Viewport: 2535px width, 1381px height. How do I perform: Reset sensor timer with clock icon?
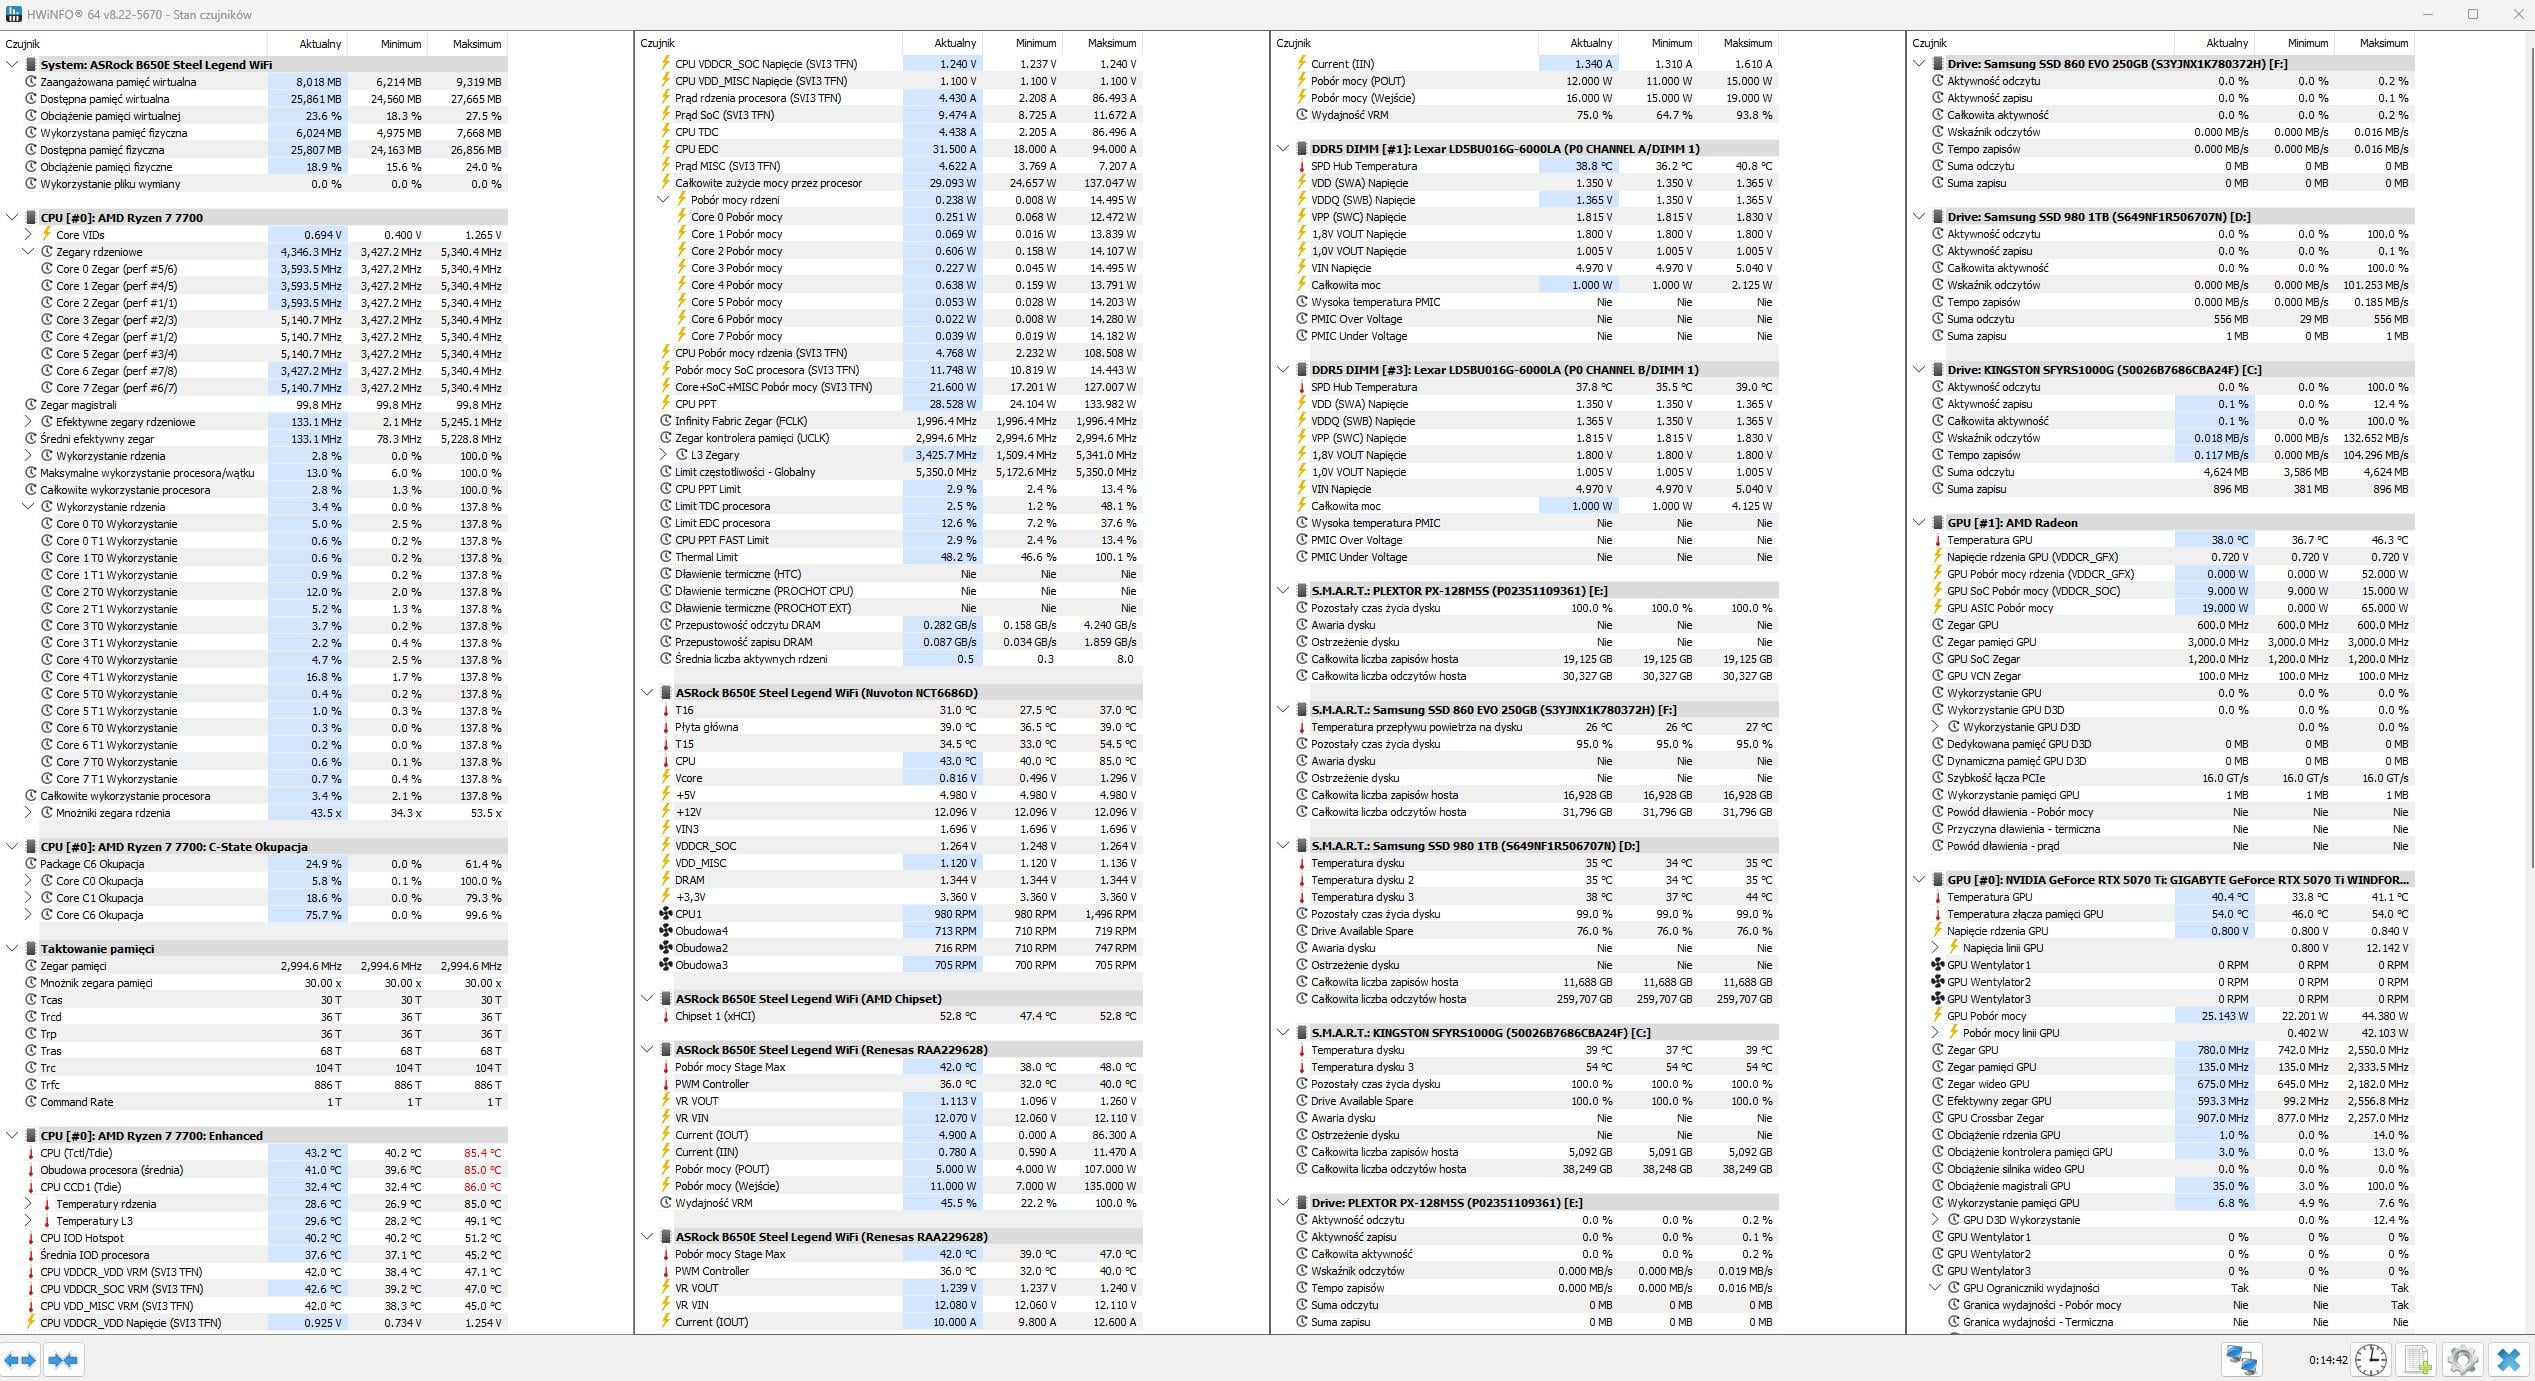(2371, 1360)
